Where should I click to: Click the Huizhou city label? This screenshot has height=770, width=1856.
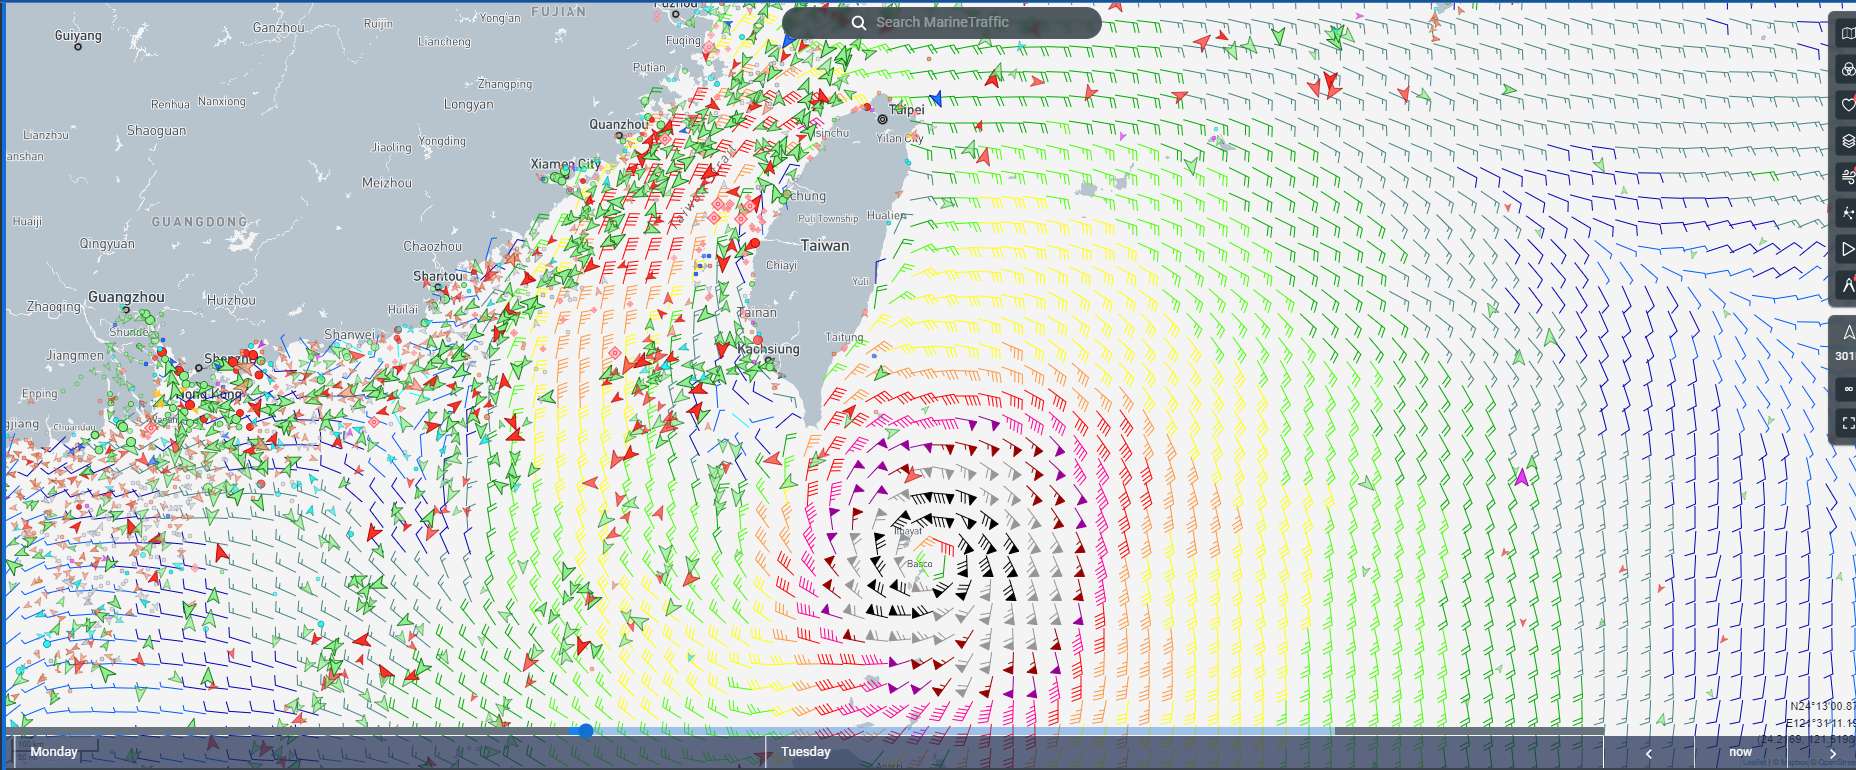[231, 300]
